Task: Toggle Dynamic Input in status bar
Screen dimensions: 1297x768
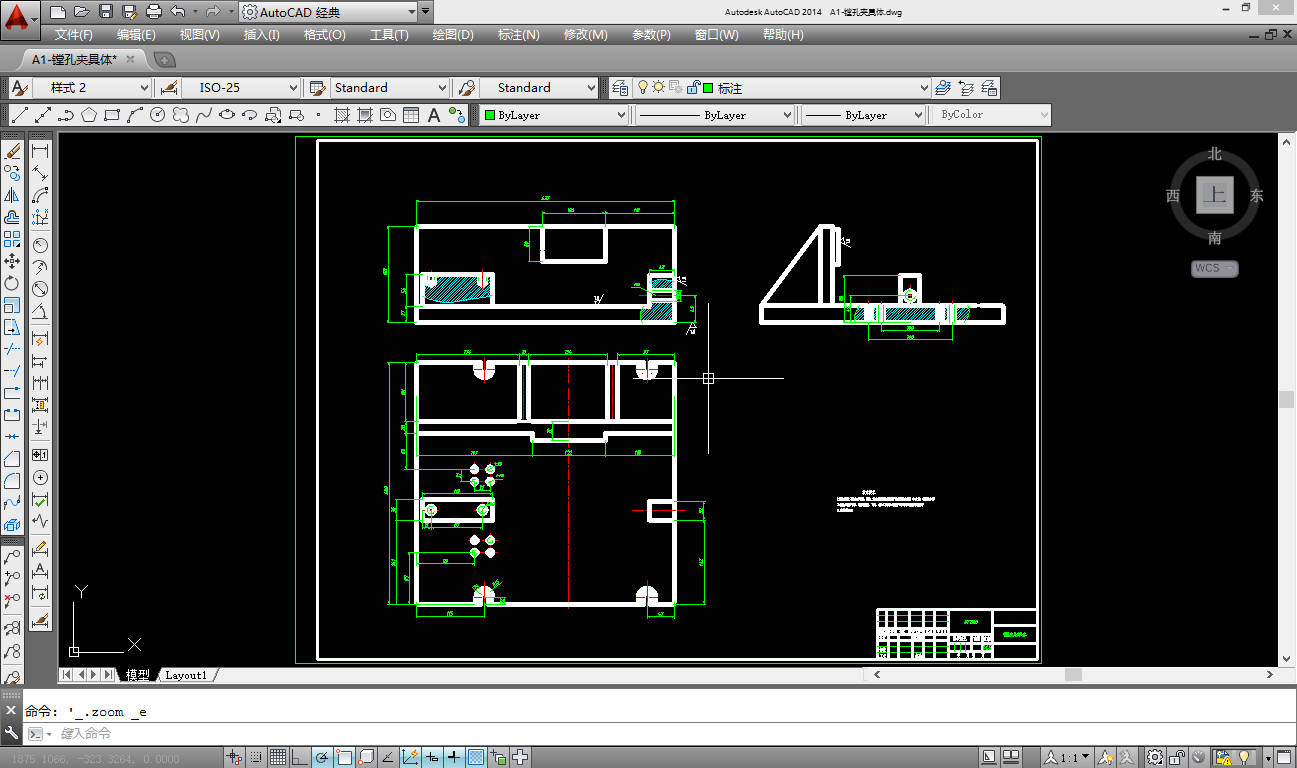Action: 432,757
